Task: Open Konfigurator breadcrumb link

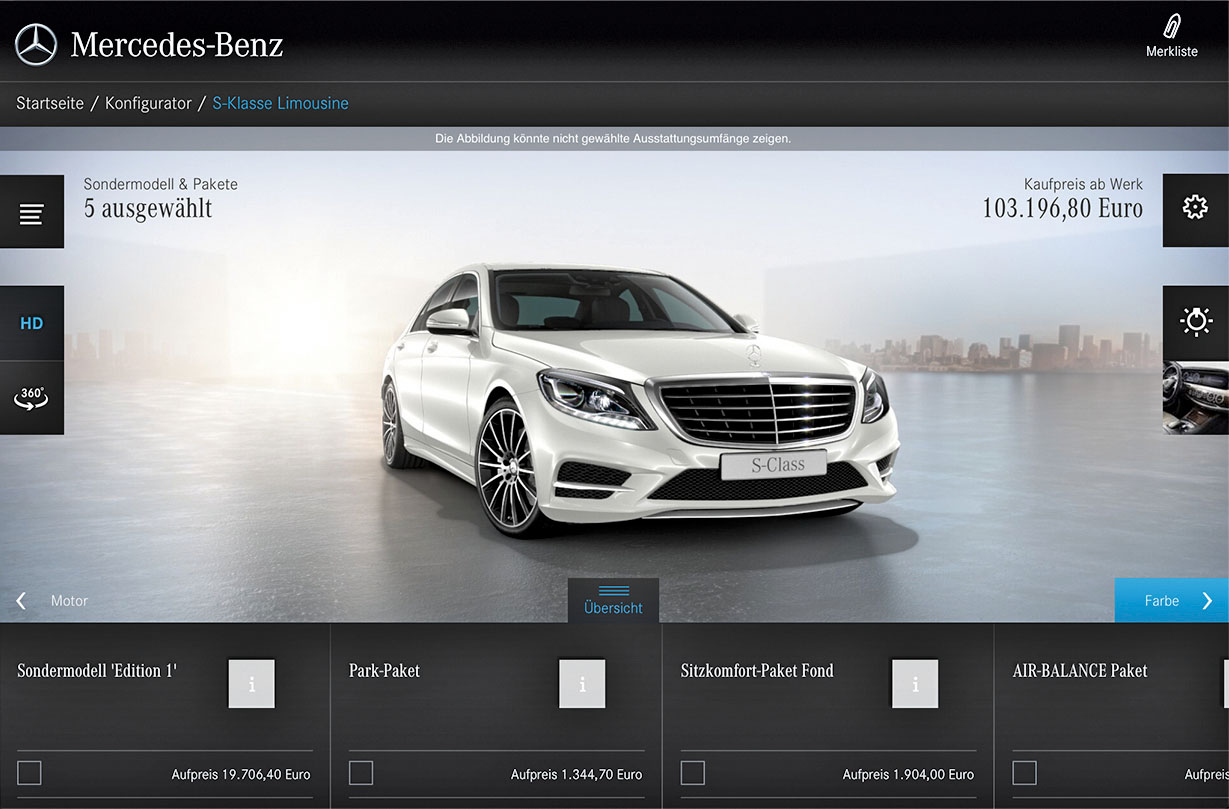Action: [x=148, y=103]
